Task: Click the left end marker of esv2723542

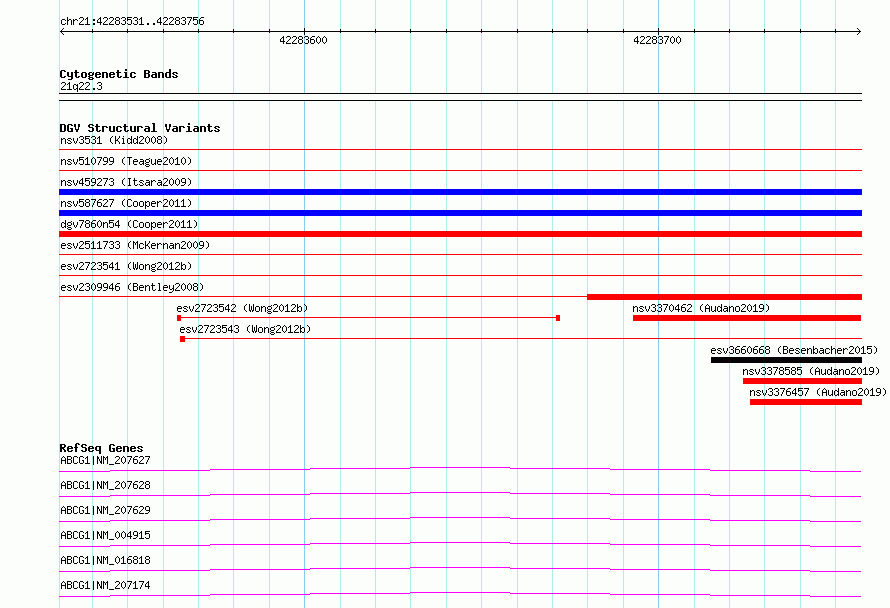Action: coord(179,318)
